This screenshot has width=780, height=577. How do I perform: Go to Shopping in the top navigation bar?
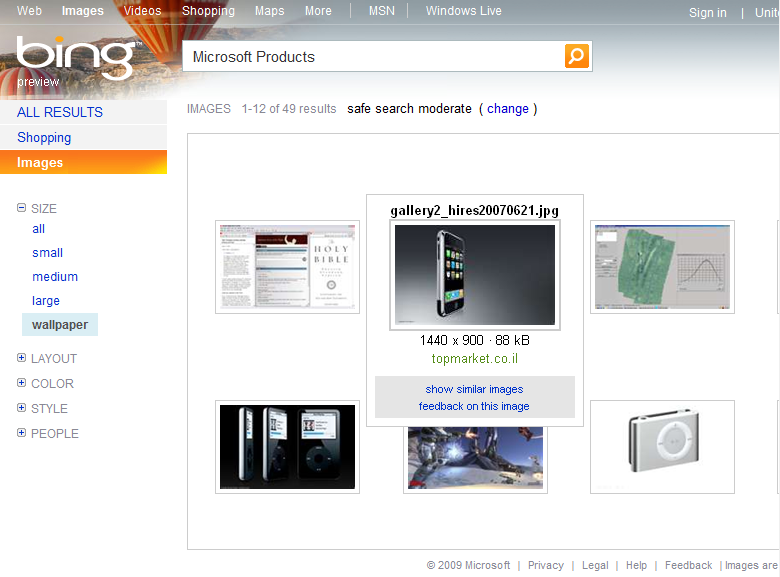point(208,10)
